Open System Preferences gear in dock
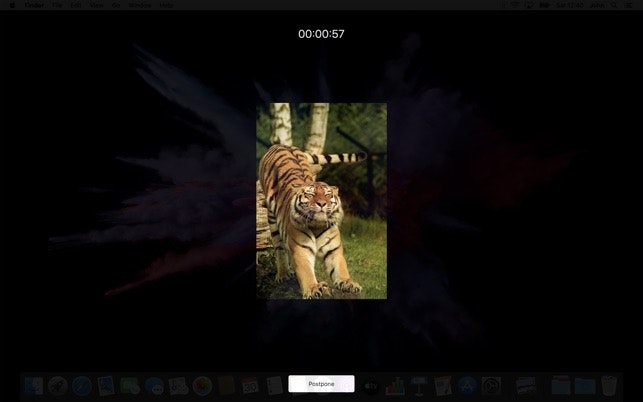Screen dimensions: 643x402 pyautogui.click(x=491, y=386)
